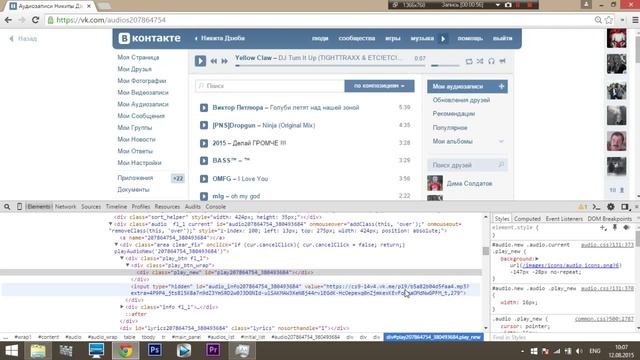Click Приложения +22 counter badge
The height and width of the screenshot is (360, 640).
(x=178, y=178)
